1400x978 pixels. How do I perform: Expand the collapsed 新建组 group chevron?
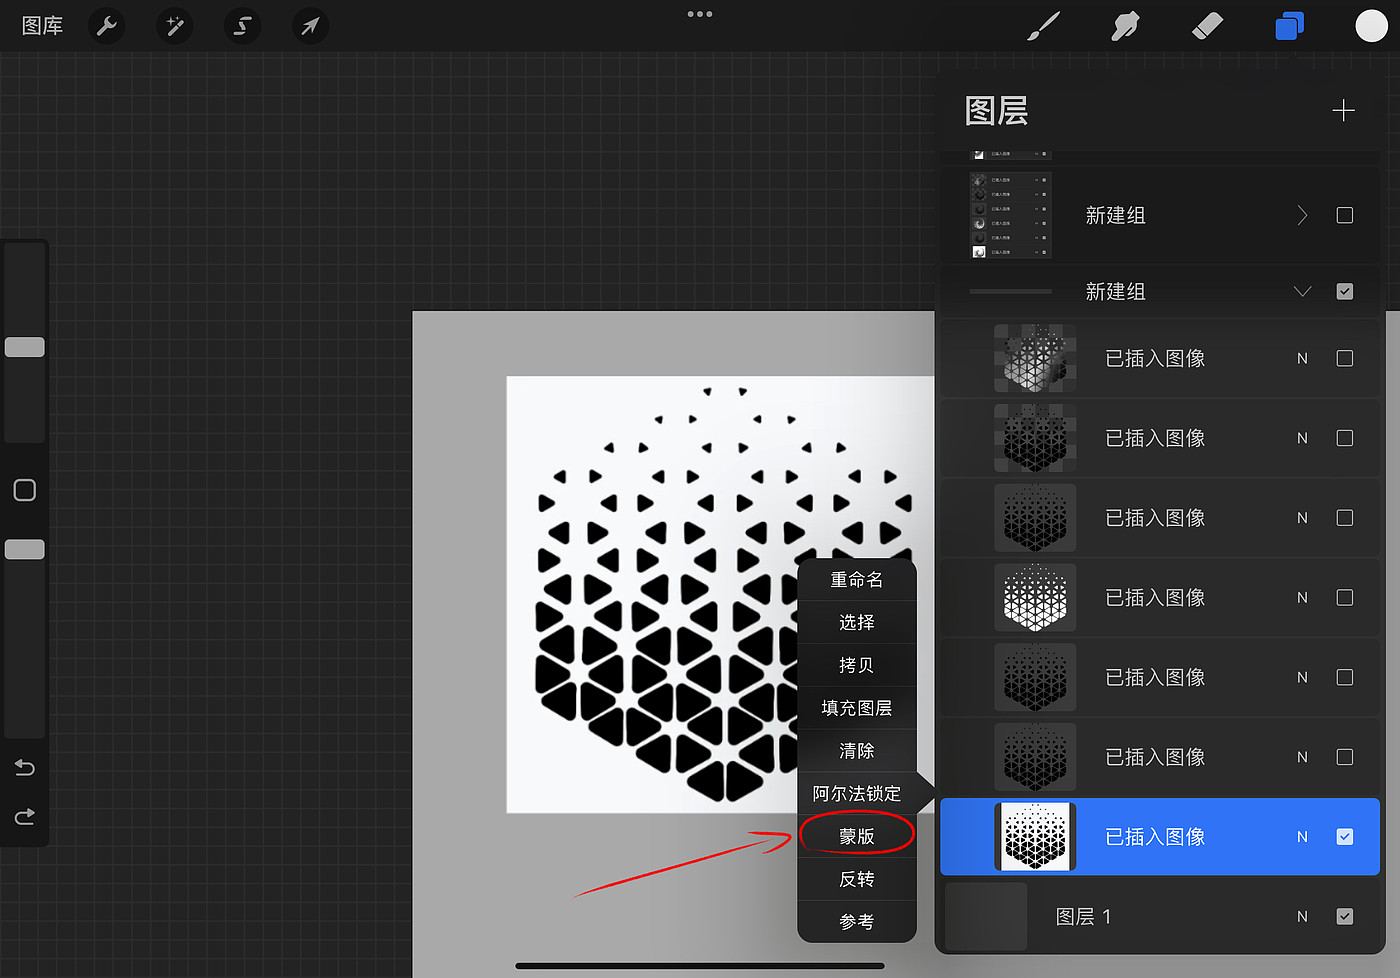[x=1302, y=215]
